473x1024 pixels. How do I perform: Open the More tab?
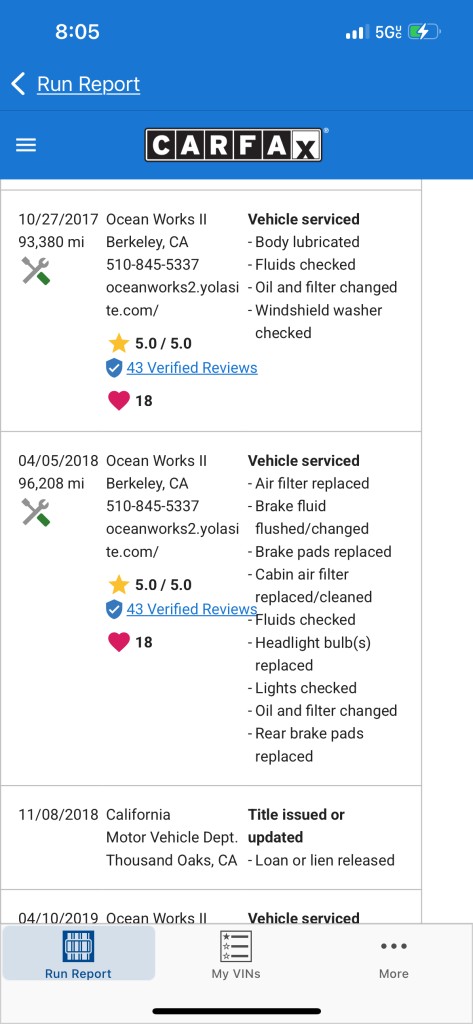point(394,954)
